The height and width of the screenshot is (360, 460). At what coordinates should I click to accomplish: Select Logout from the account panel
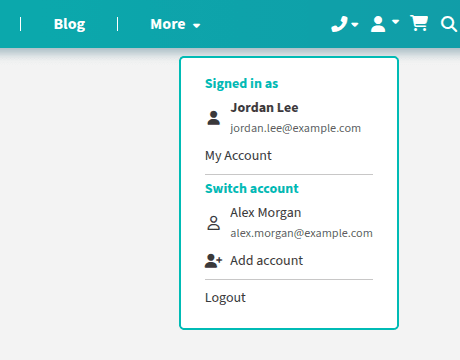point(225,298)
